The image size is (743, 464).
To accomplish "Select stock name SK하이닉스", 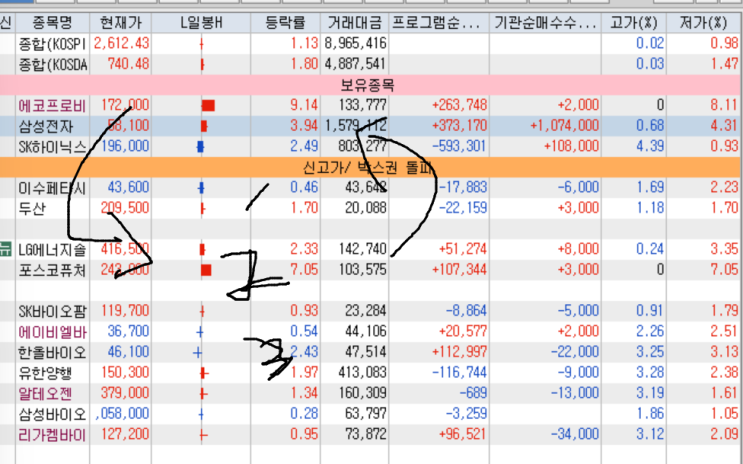I will pyautogui.click(x=52, y=147).
